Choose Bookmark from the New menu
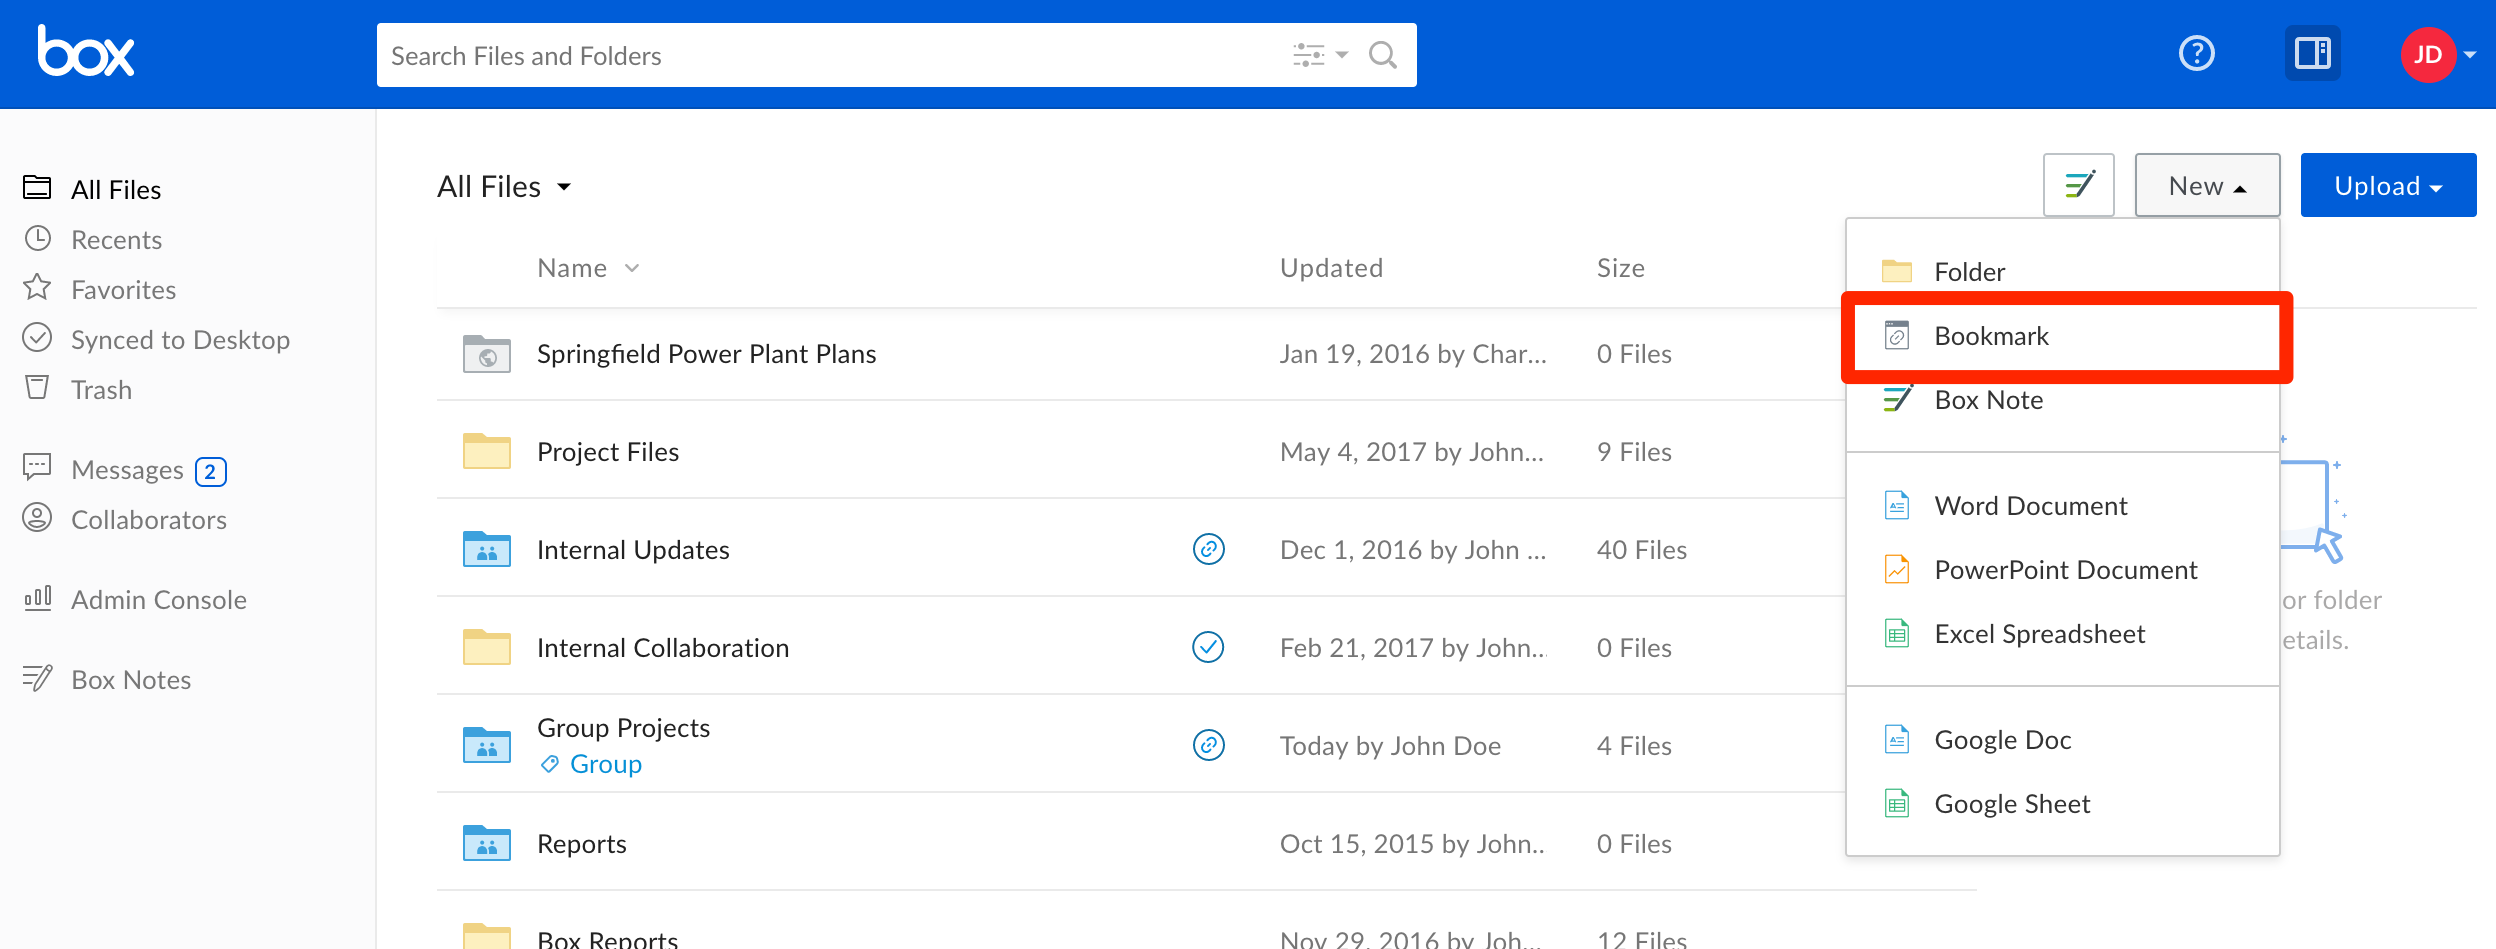2496x949 pixels. pyautogui.click(x=2062, y=336)
